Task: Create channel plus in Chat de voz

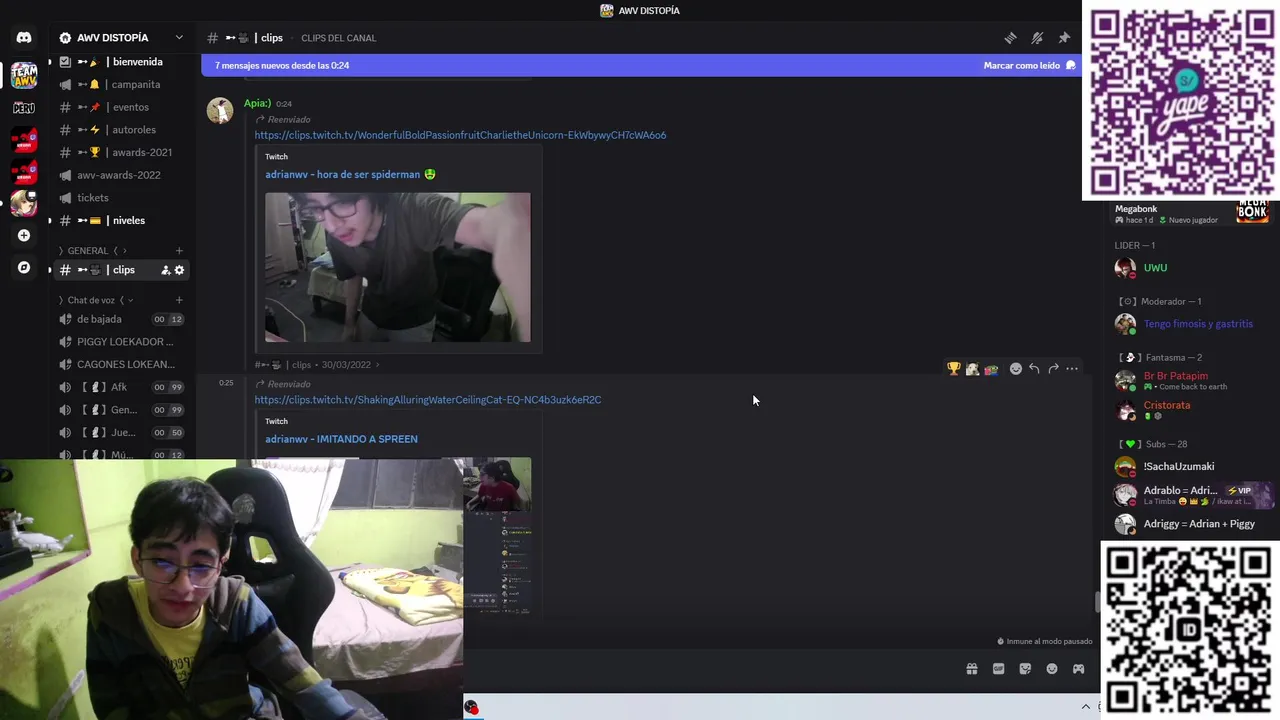Action: coord(179,300)
